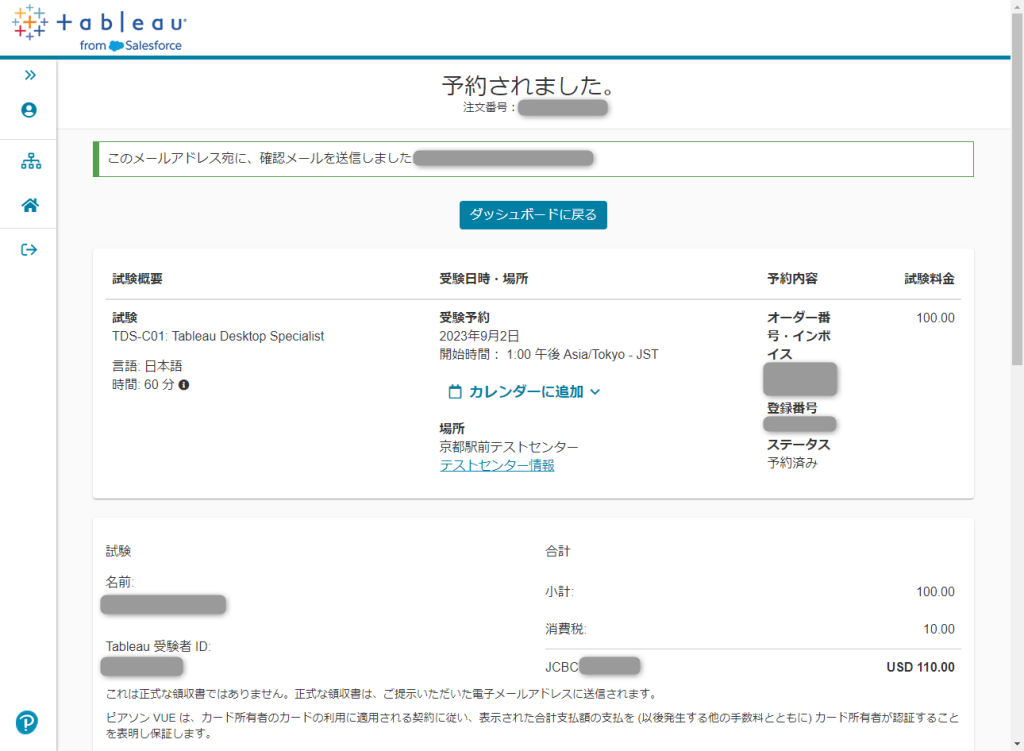1024x751 pixels.
Task: Click the info icon beside 時間: 60 分
Action: [x=184, y=385]
